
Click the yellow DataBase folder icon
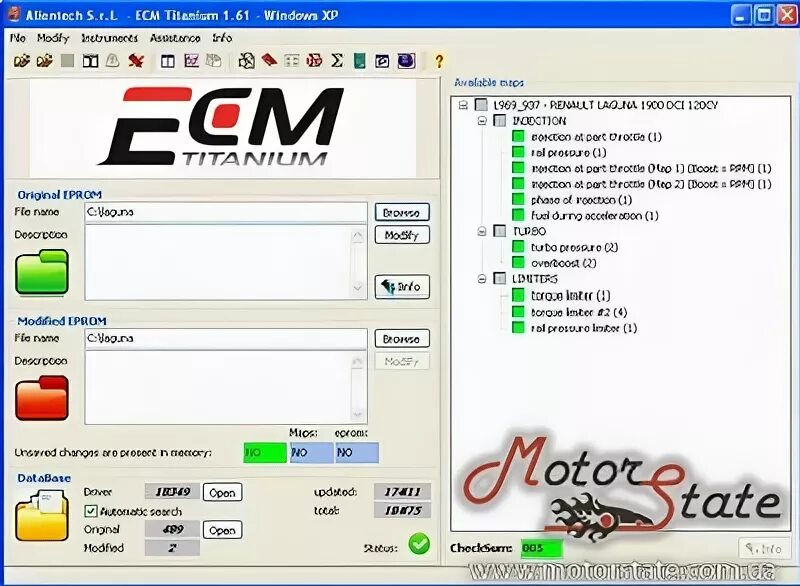pyautogui.click(x=42, y=515)
